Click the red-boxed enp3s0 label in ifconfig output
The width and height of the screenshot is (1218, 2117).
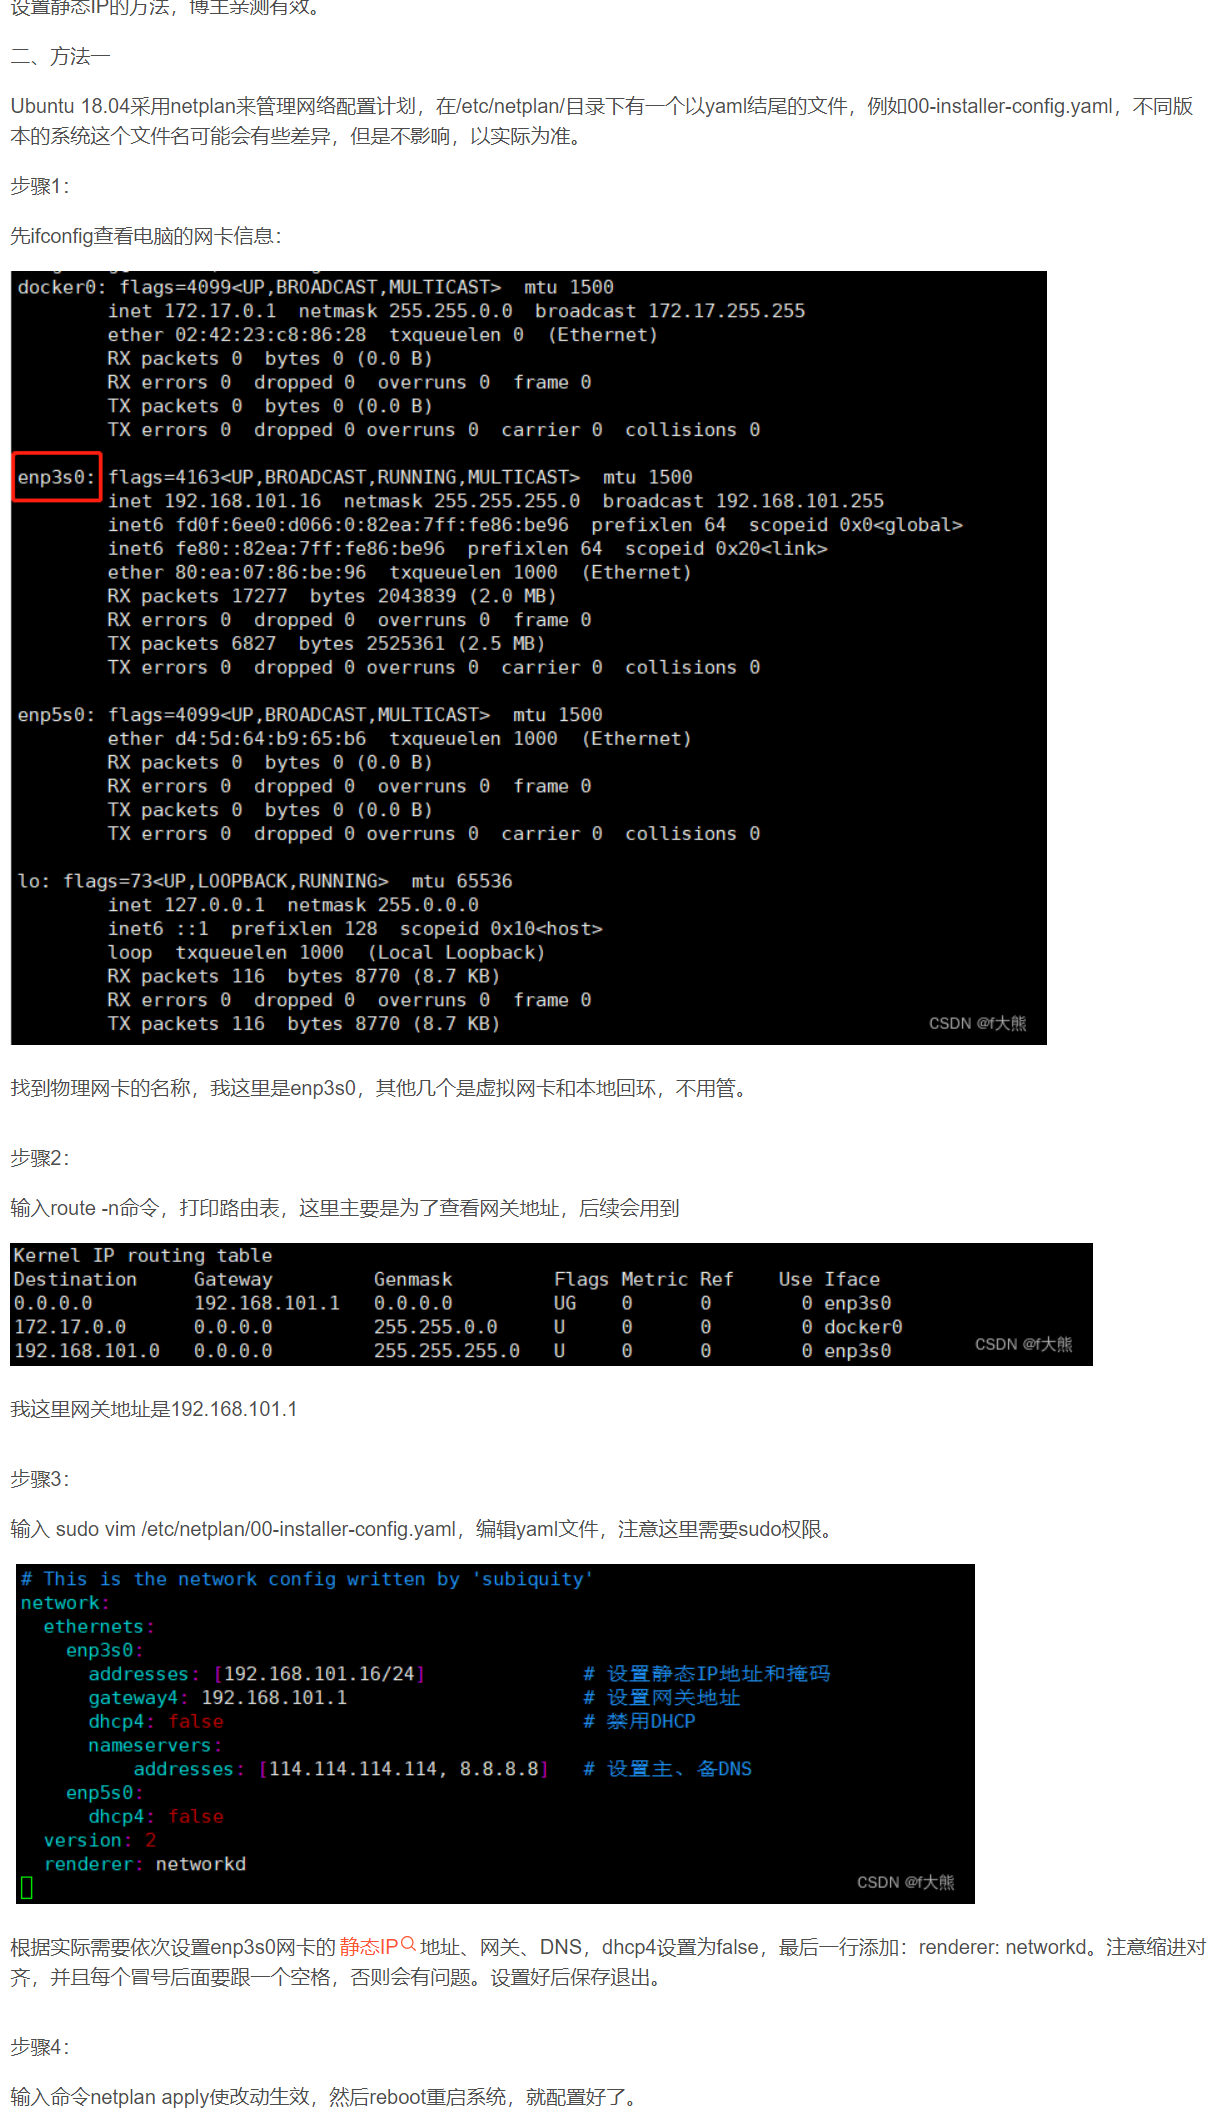pos(56,477)
